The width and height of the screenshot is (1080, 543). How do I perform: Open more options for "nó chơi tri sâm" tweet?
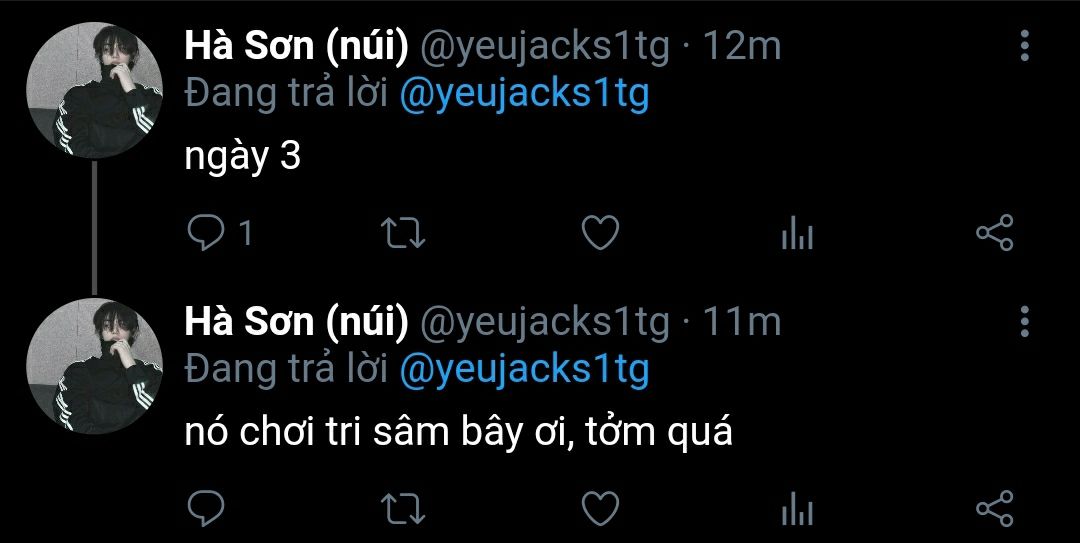click(1024, 322)
